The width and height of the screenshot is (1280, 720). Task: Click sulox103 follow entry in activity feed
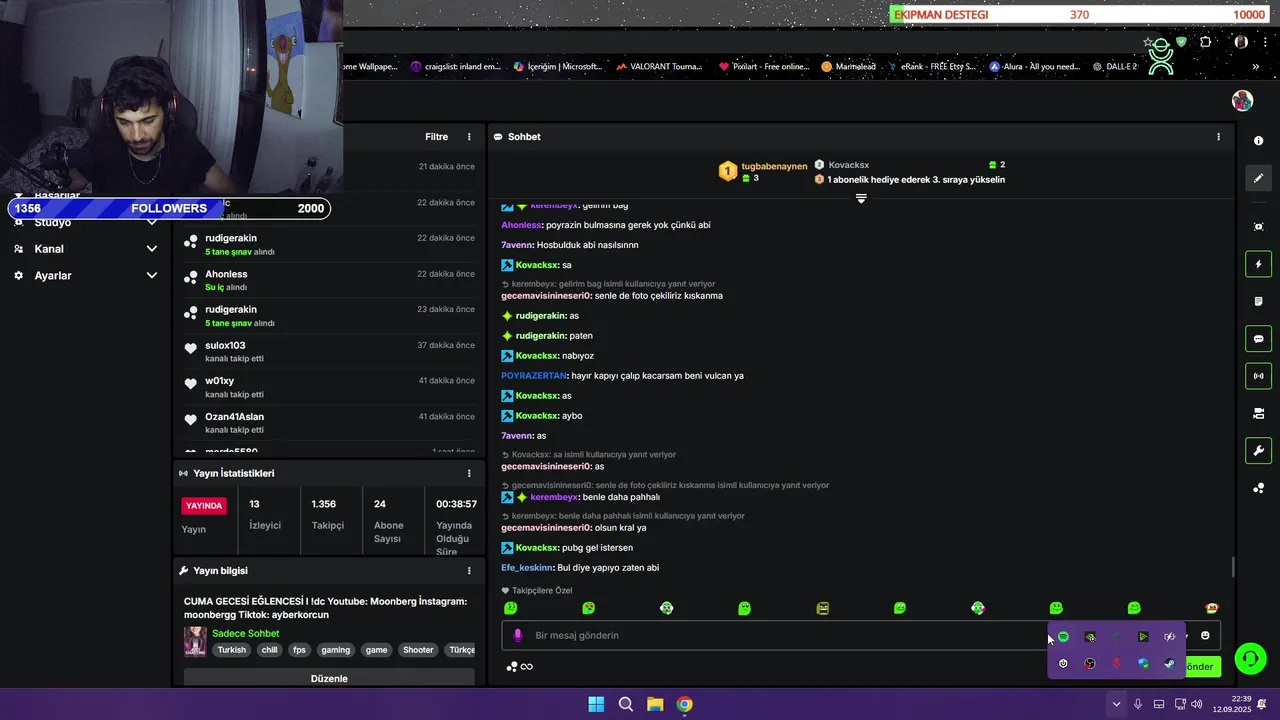[x=329, y=351]
